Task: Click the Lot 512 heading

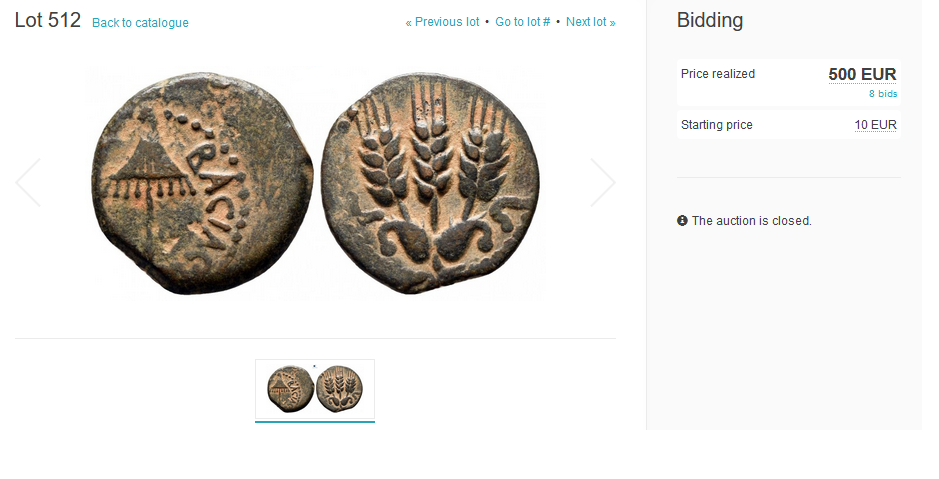Action: tap(48, 20)
